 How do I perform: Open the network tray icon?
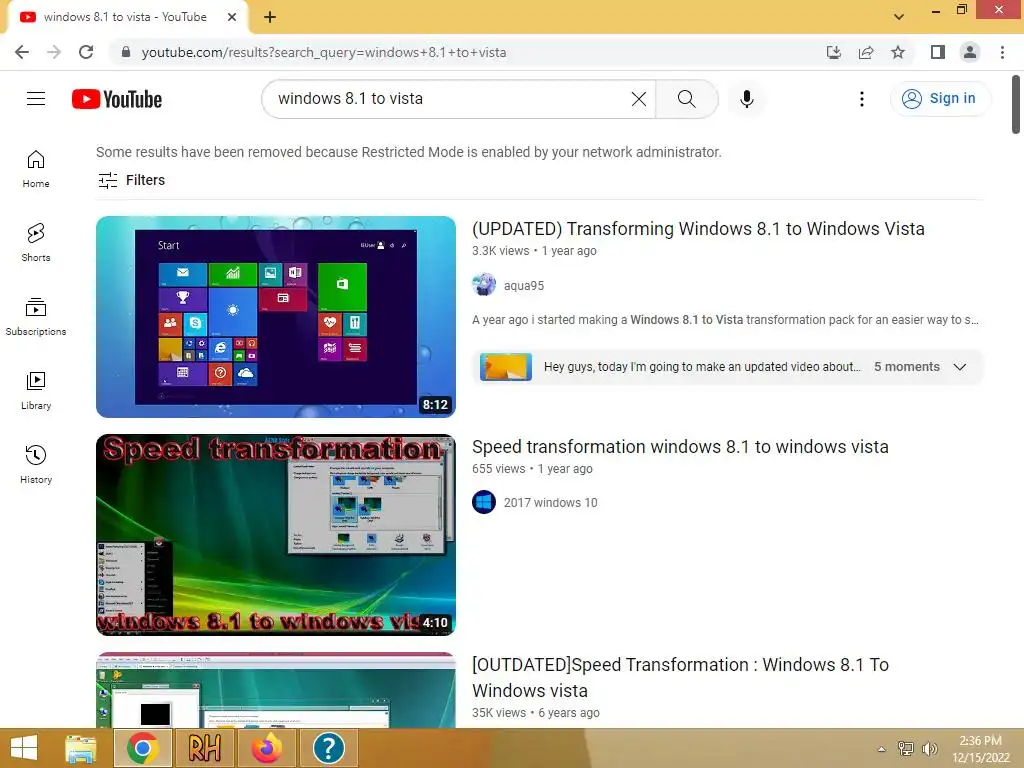point(906,749)
